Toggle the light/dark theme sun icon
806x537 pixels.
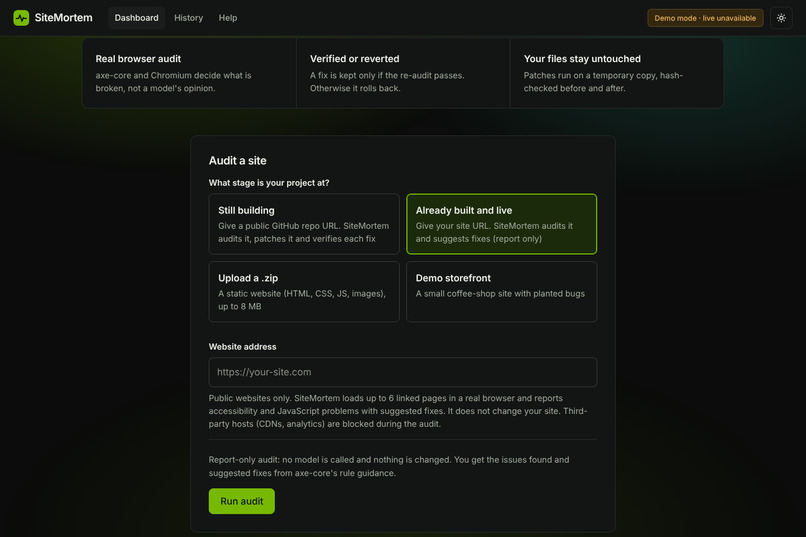click(x=781, y=18)
